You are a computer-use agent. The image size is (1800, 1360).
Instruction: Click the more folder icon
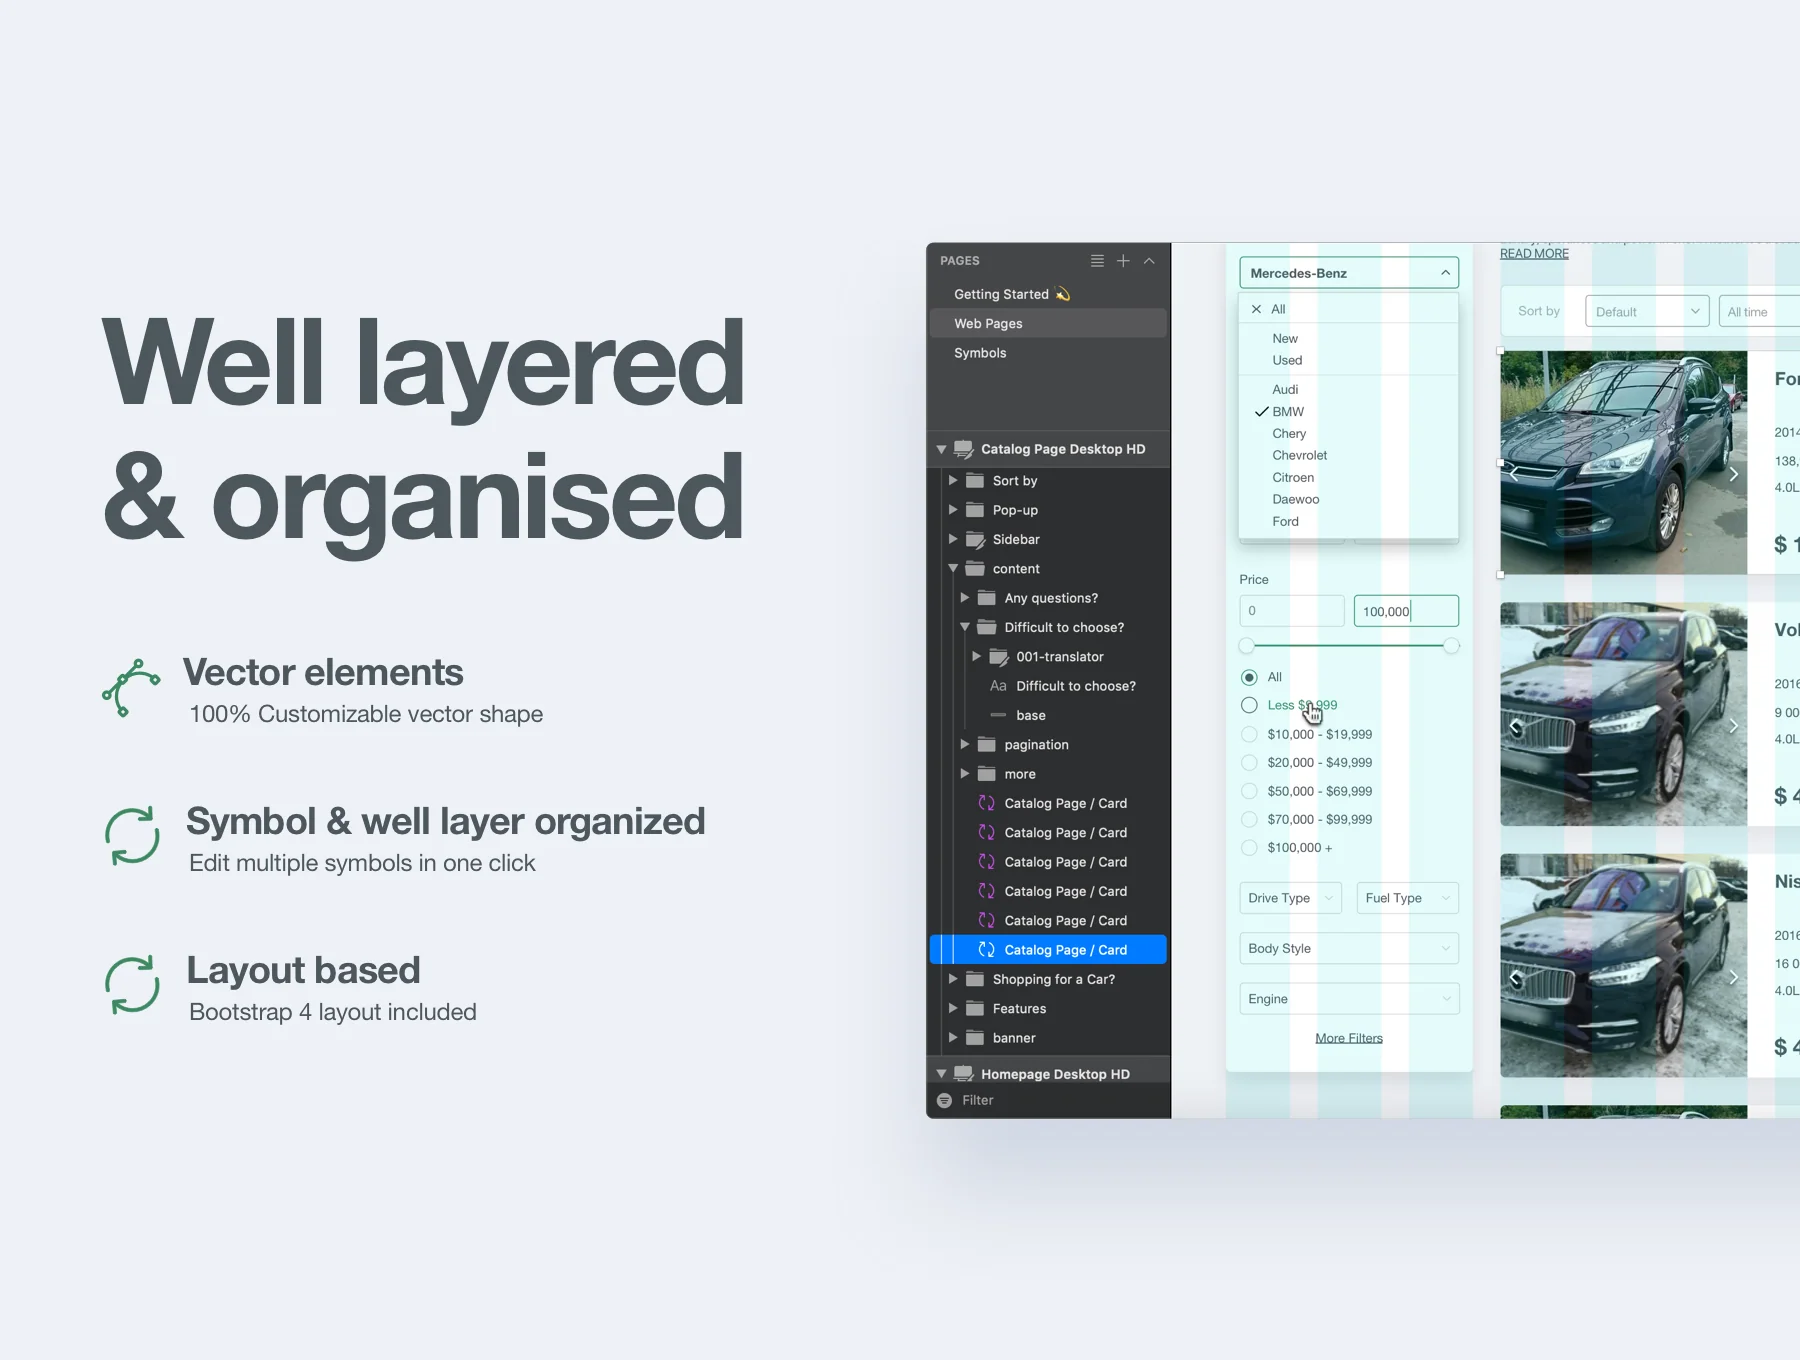tap(987, 774)
